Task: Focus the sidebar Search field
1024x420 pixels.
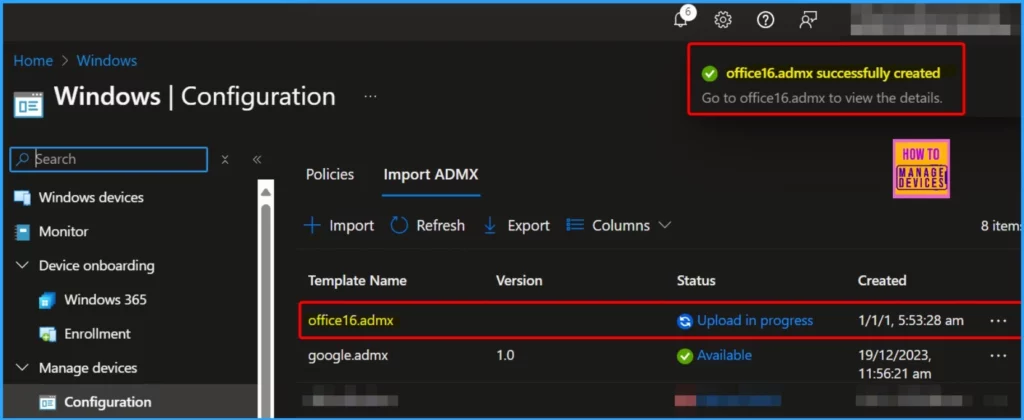Action: 109,159
